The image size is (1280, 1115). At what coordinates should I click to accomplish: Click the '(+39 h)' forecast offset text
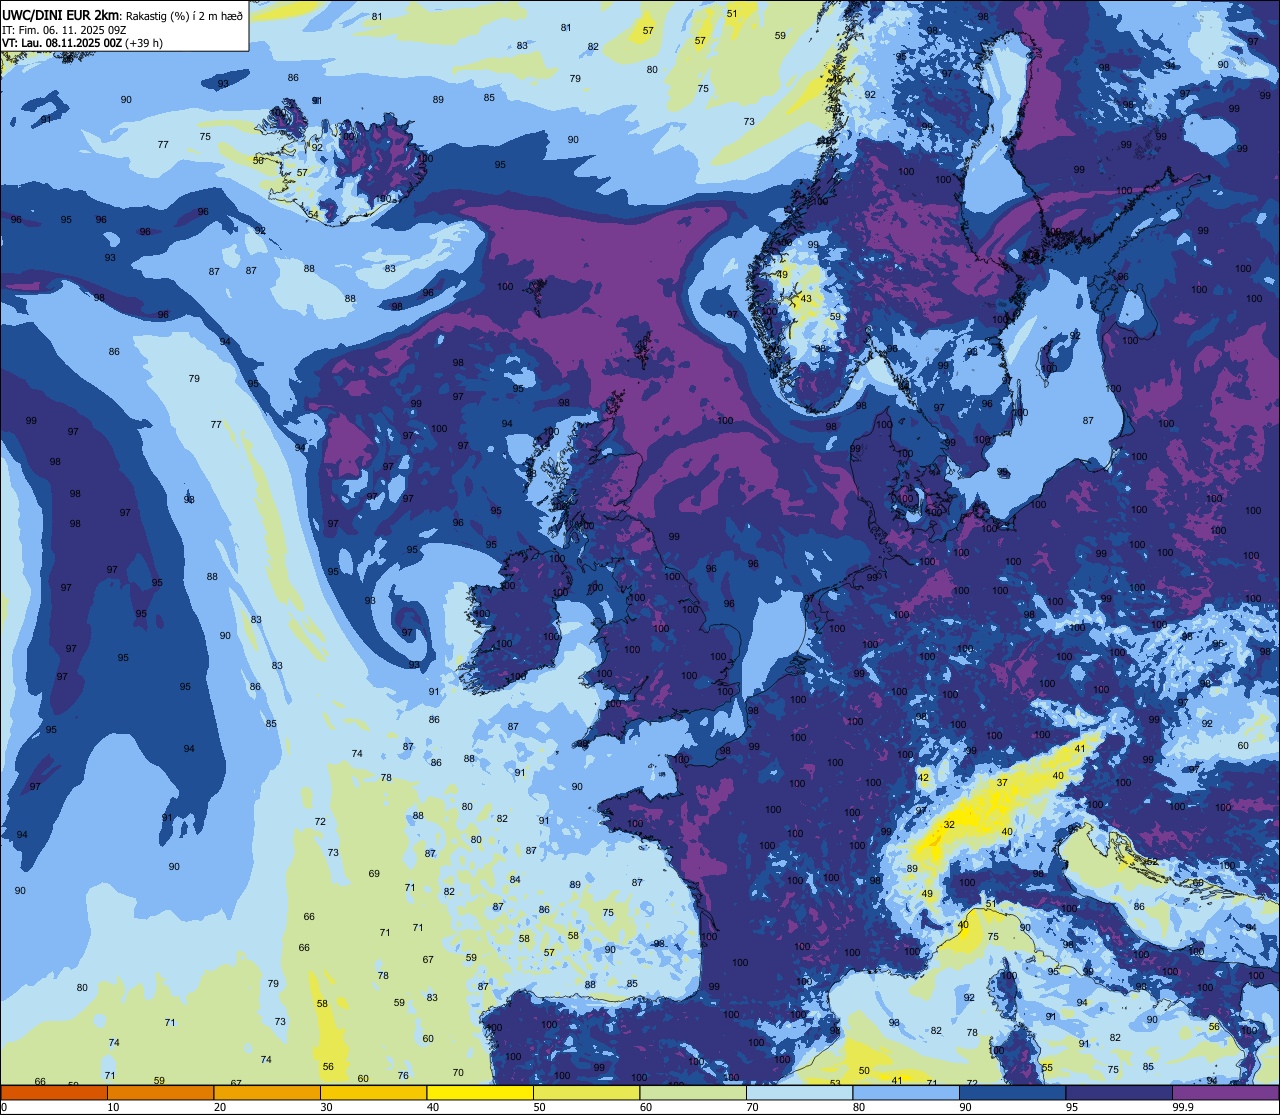tap(144, 43)
